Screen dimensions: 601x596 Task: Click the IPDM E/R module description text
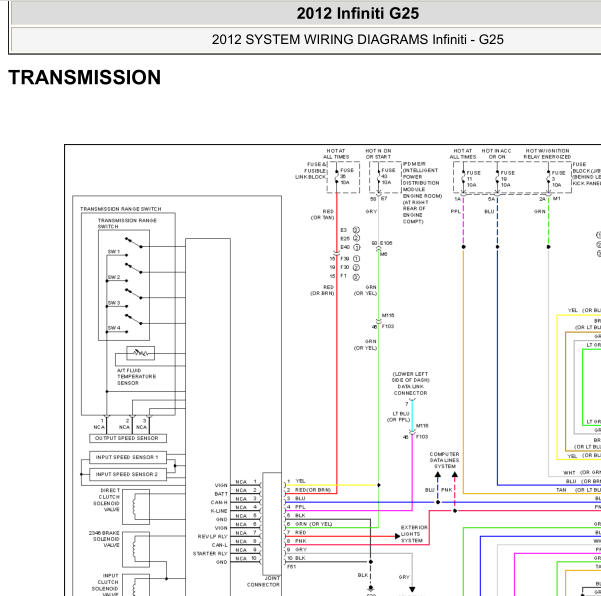tap(422, 192)
